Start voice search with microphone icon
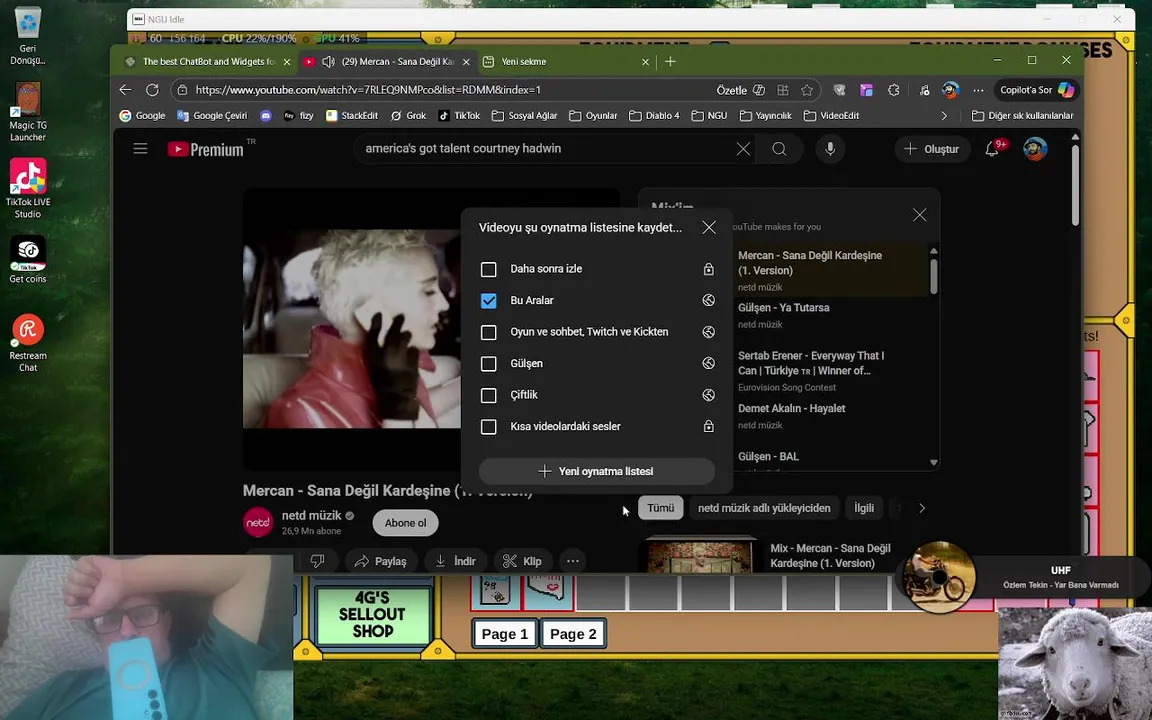Screen dimensions: 1152x720 [830, 149]
